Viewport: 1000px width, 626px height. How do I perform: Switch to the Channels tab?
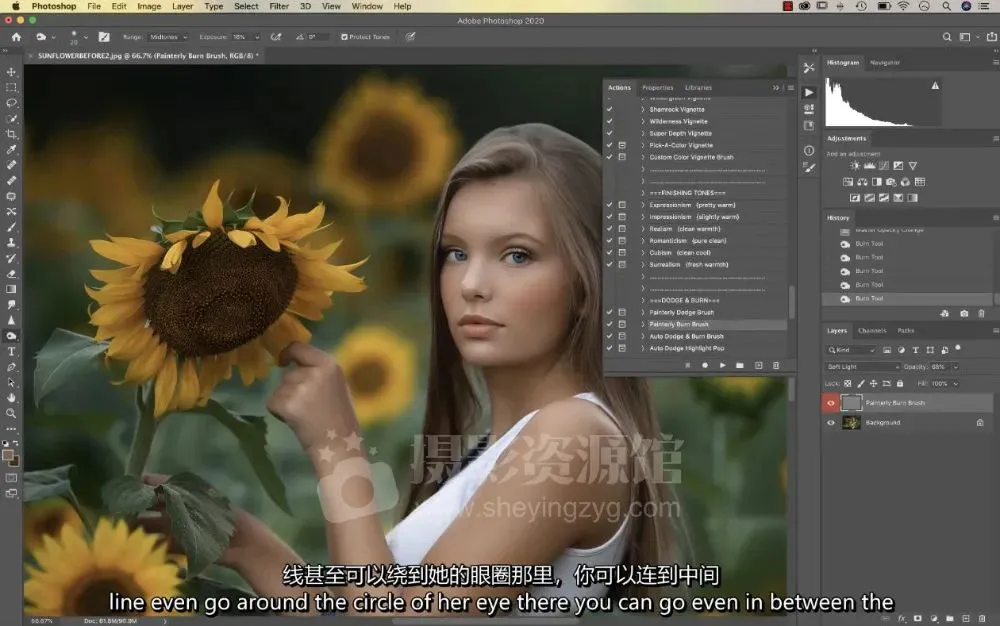click(872, 331)
